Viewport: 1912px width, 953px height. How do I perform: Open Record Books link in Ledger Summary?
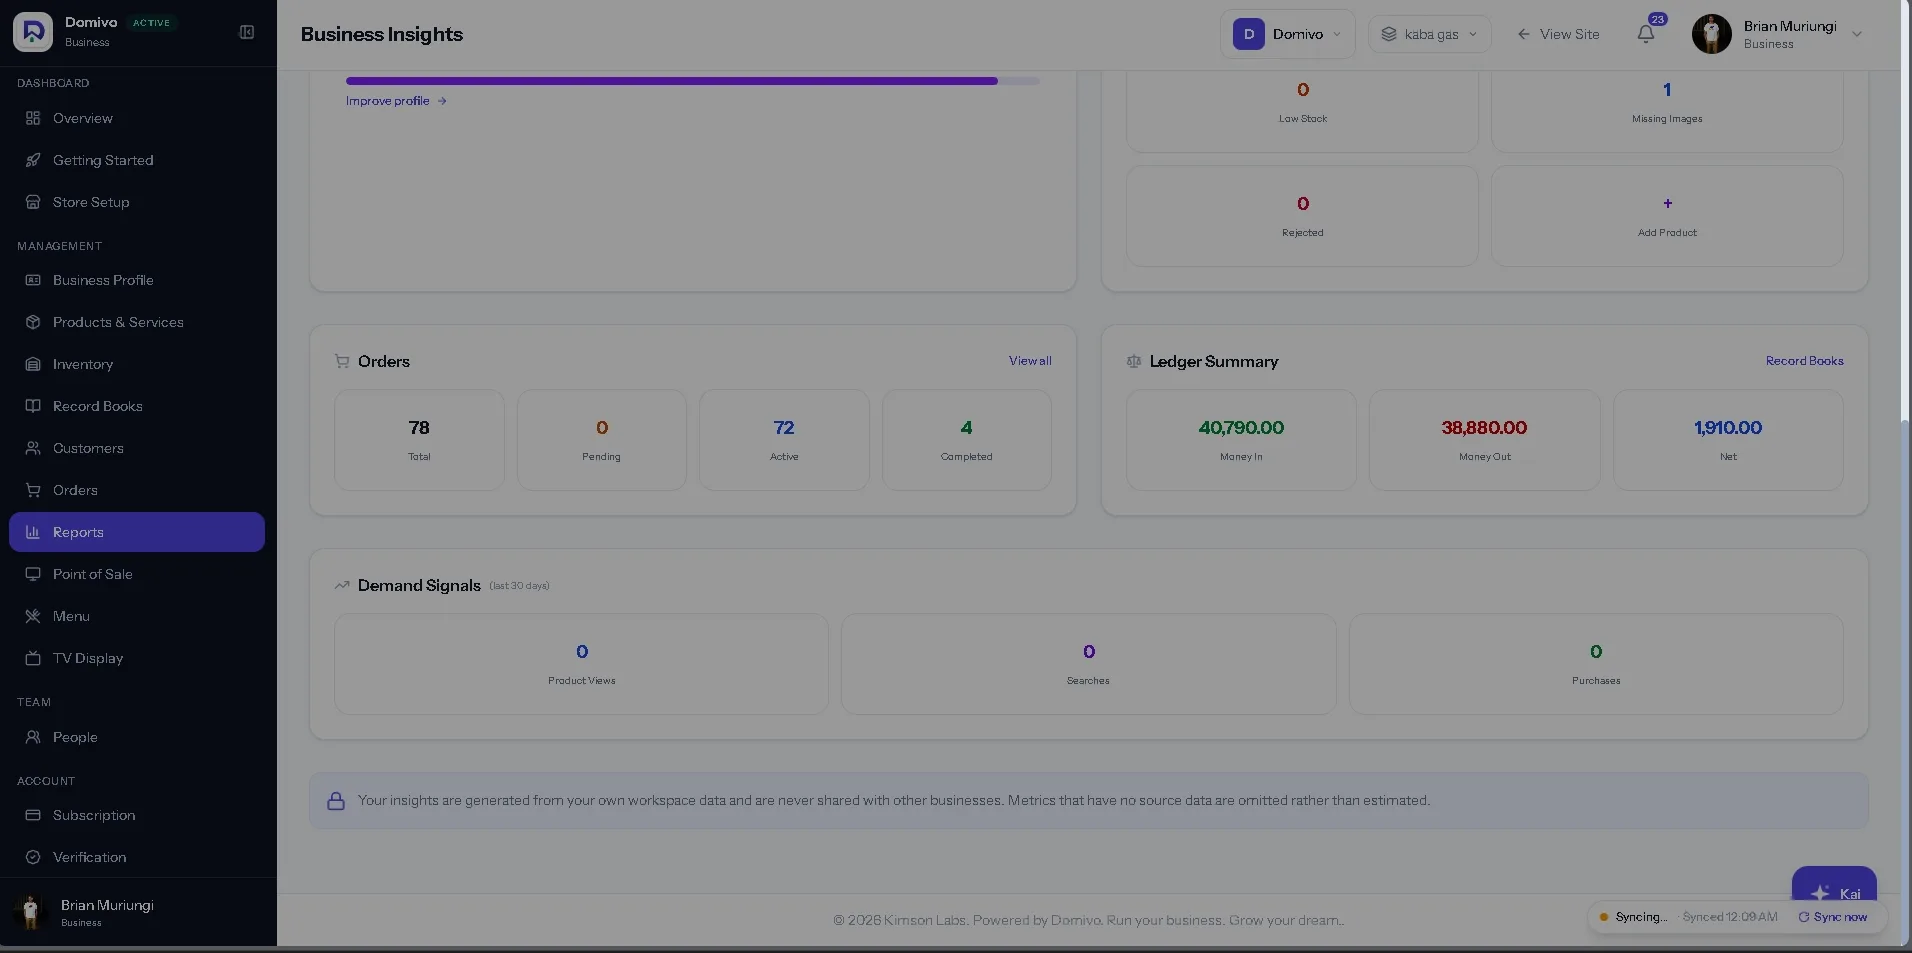[x=1804, y=361]
